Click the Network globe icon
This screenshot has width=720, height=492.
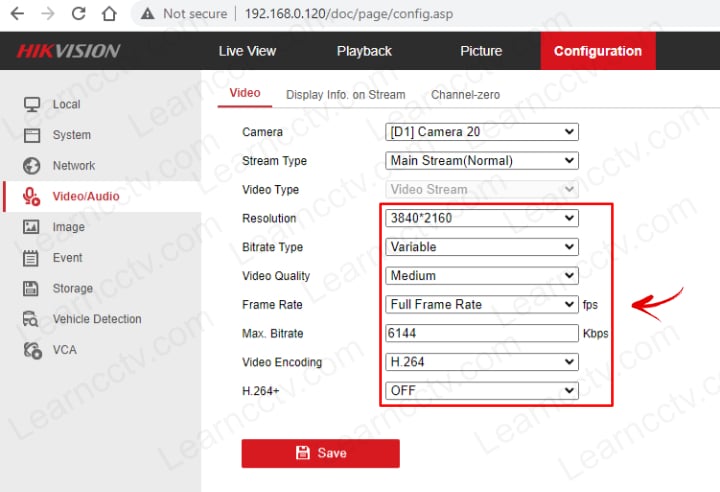(32, 166)
